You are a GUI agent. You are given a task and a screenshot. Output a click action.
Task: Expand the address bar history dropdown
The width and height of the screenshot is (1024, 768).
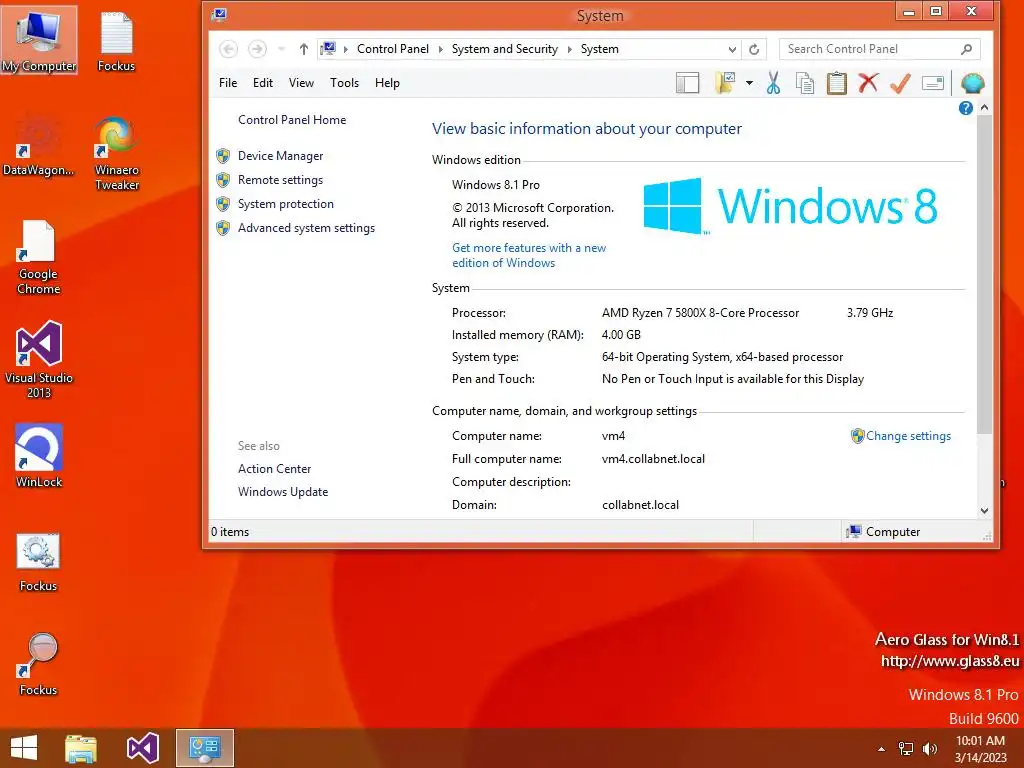(x=732, y=50)
